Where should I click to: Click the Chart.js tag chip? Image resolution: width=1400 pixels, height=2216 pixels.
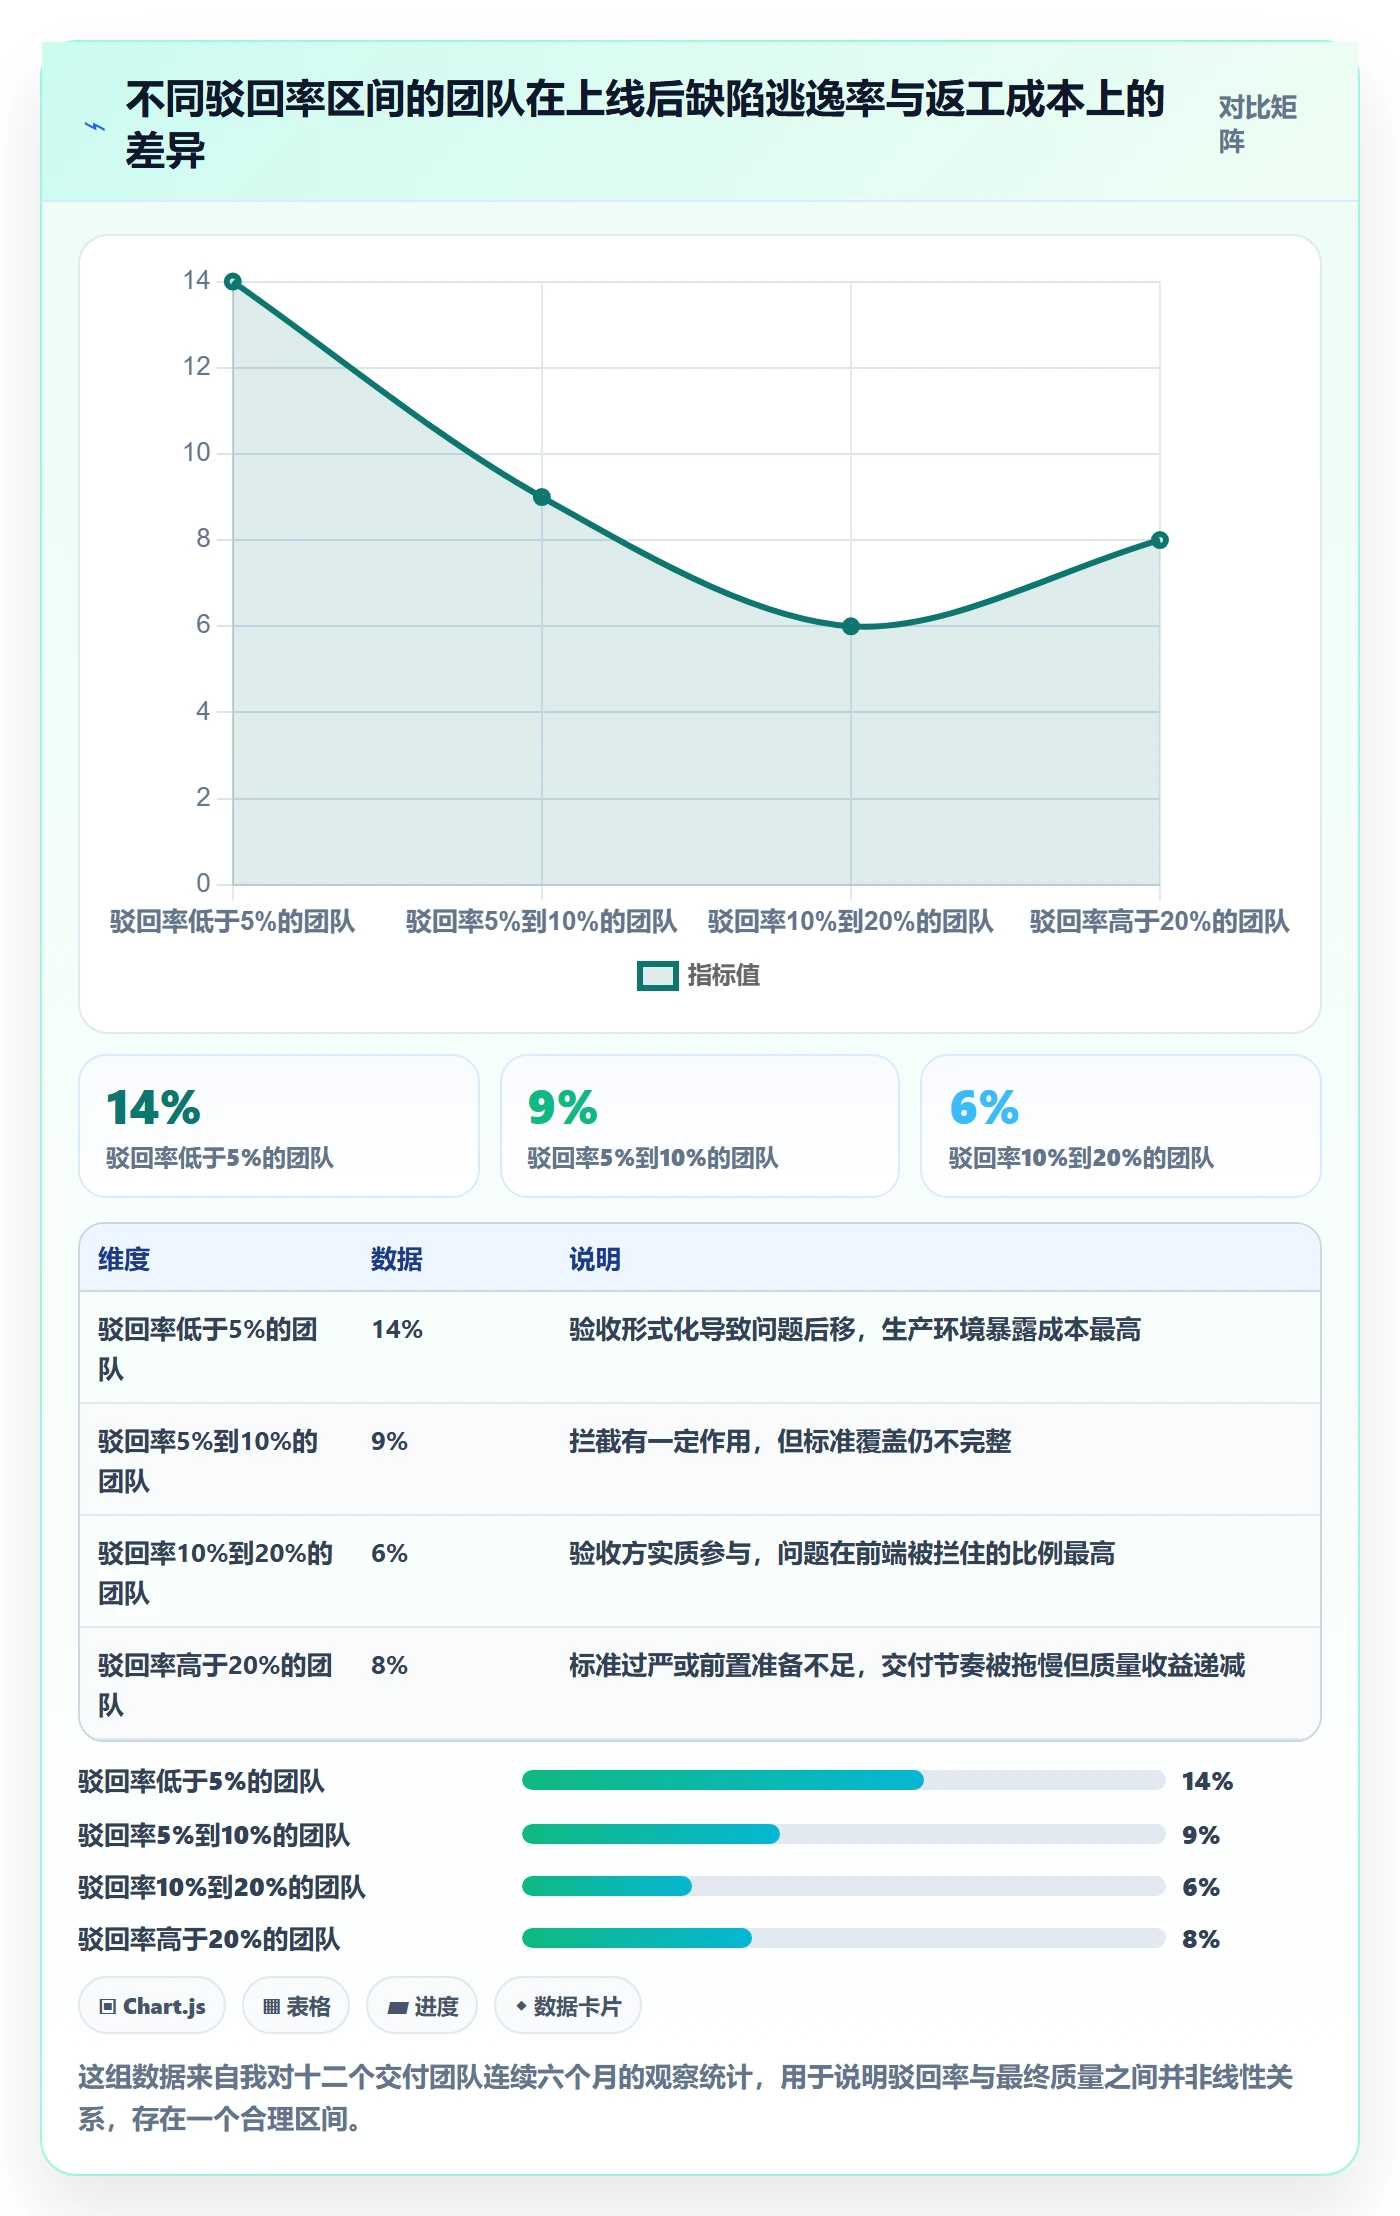click(x=152, y=2006)
